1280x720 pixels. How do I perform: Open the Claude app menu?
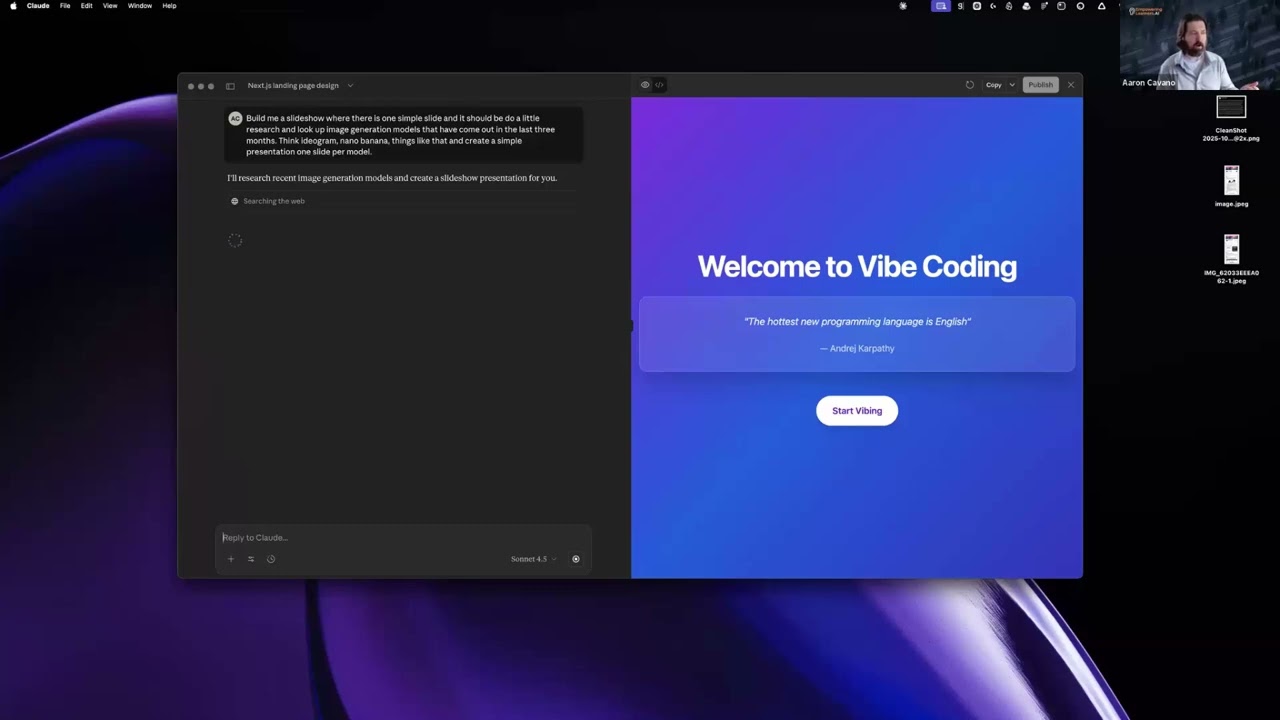(x=38, y=6)
